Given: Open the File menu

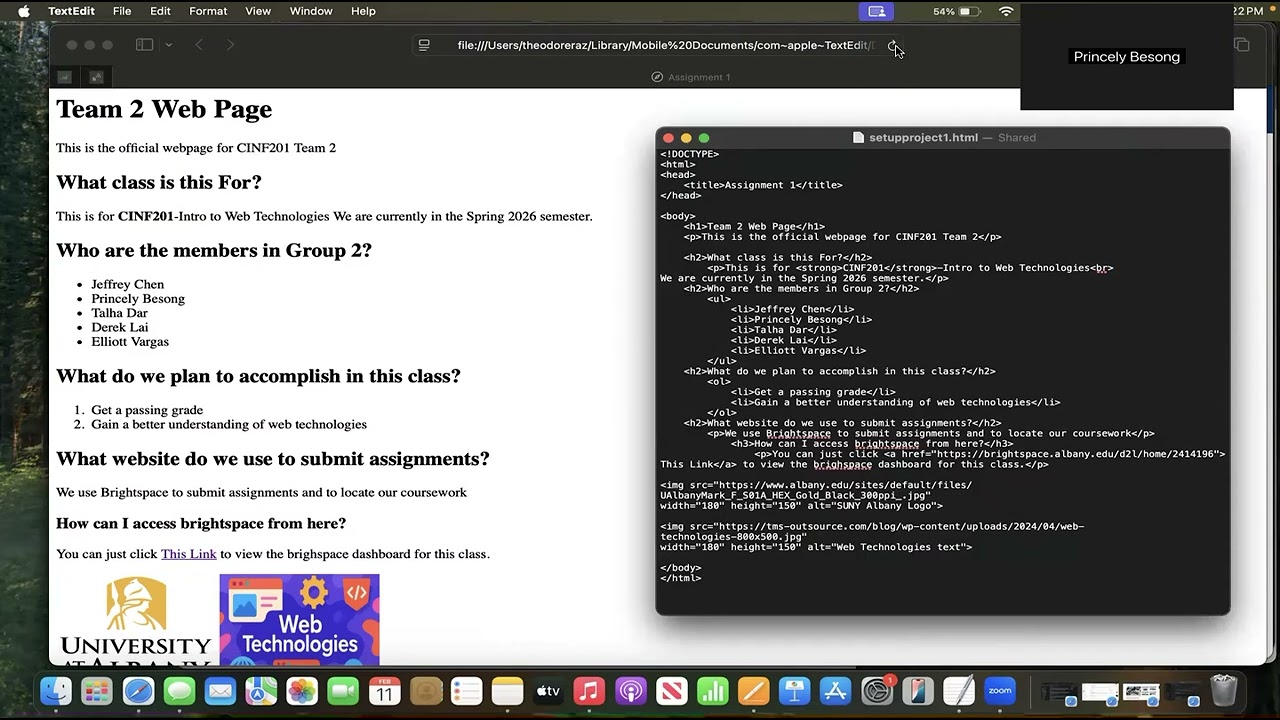Looking at the screenshot, I should click(122, 11).
